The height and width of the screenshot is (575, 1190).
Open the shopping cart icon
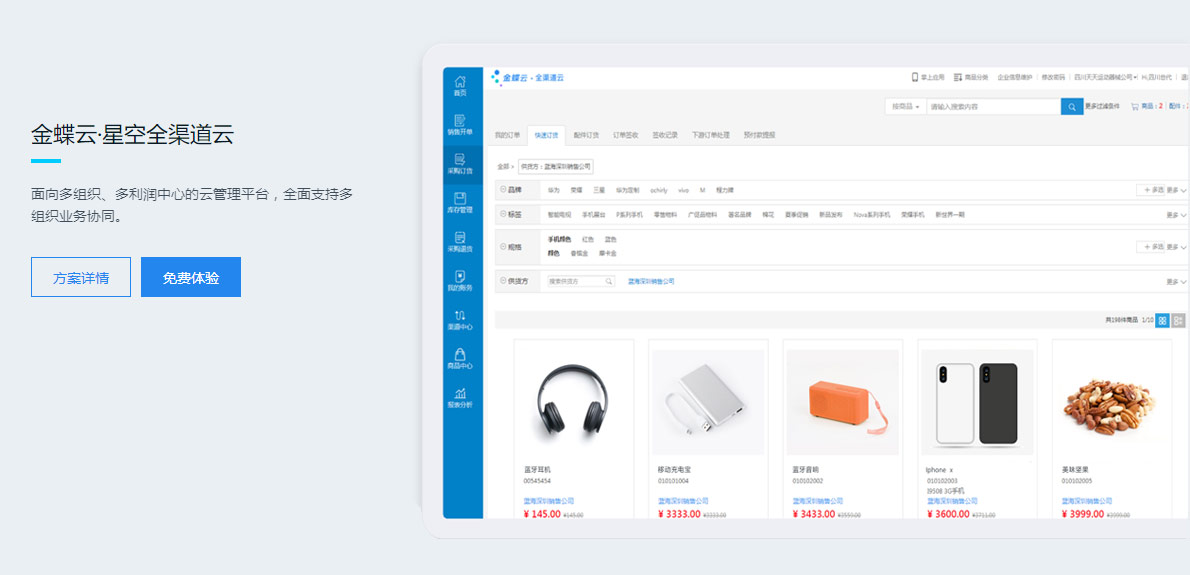1135,107
